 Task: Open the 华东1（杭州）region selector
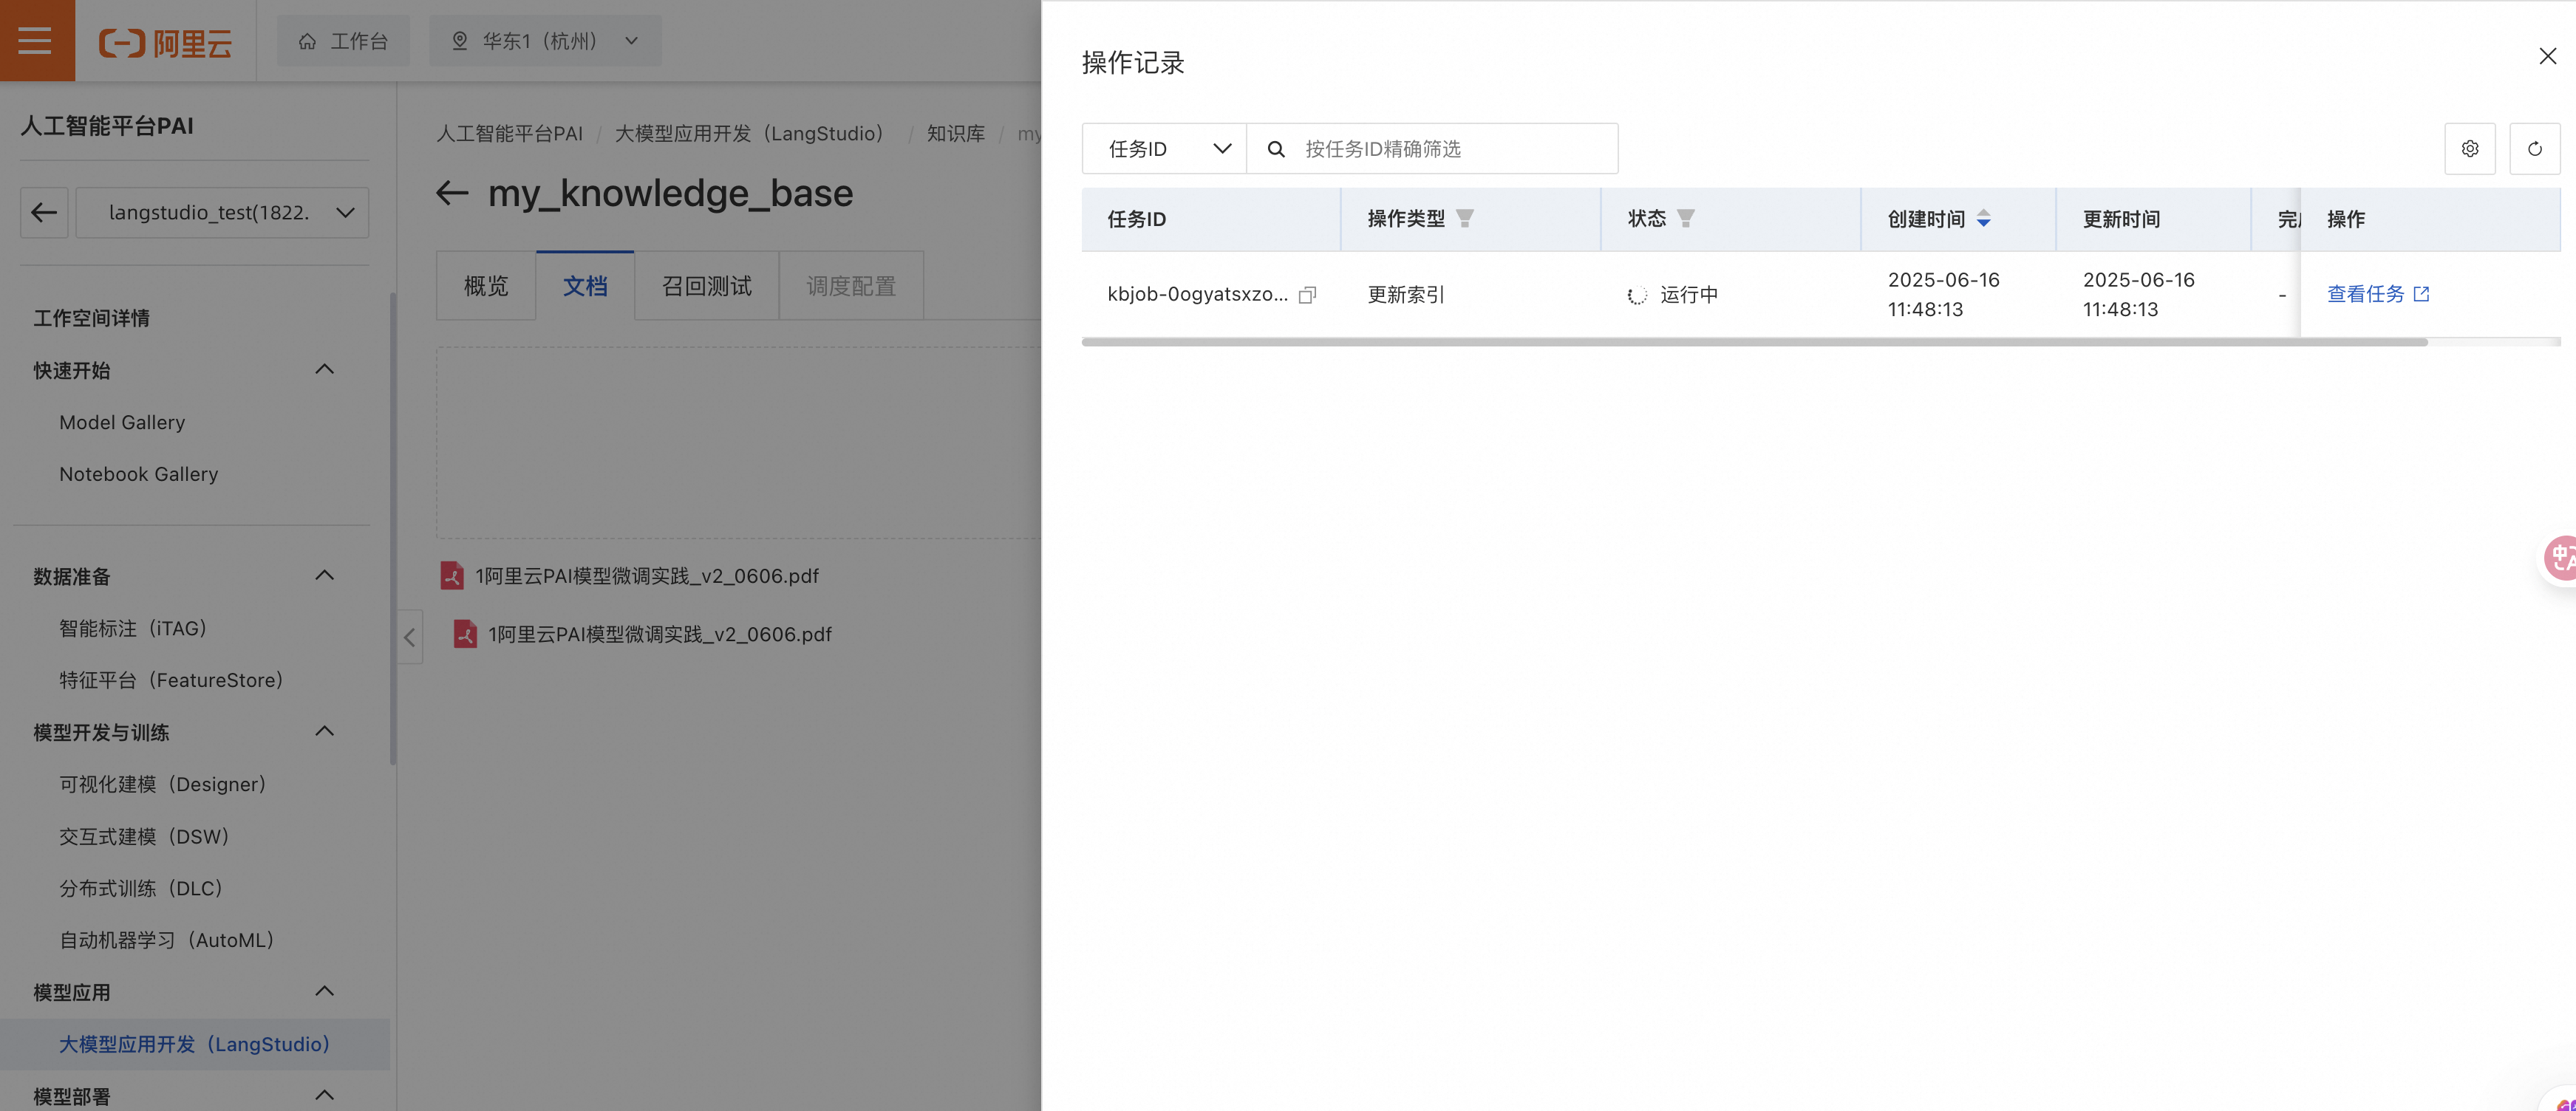click(545, 41)
